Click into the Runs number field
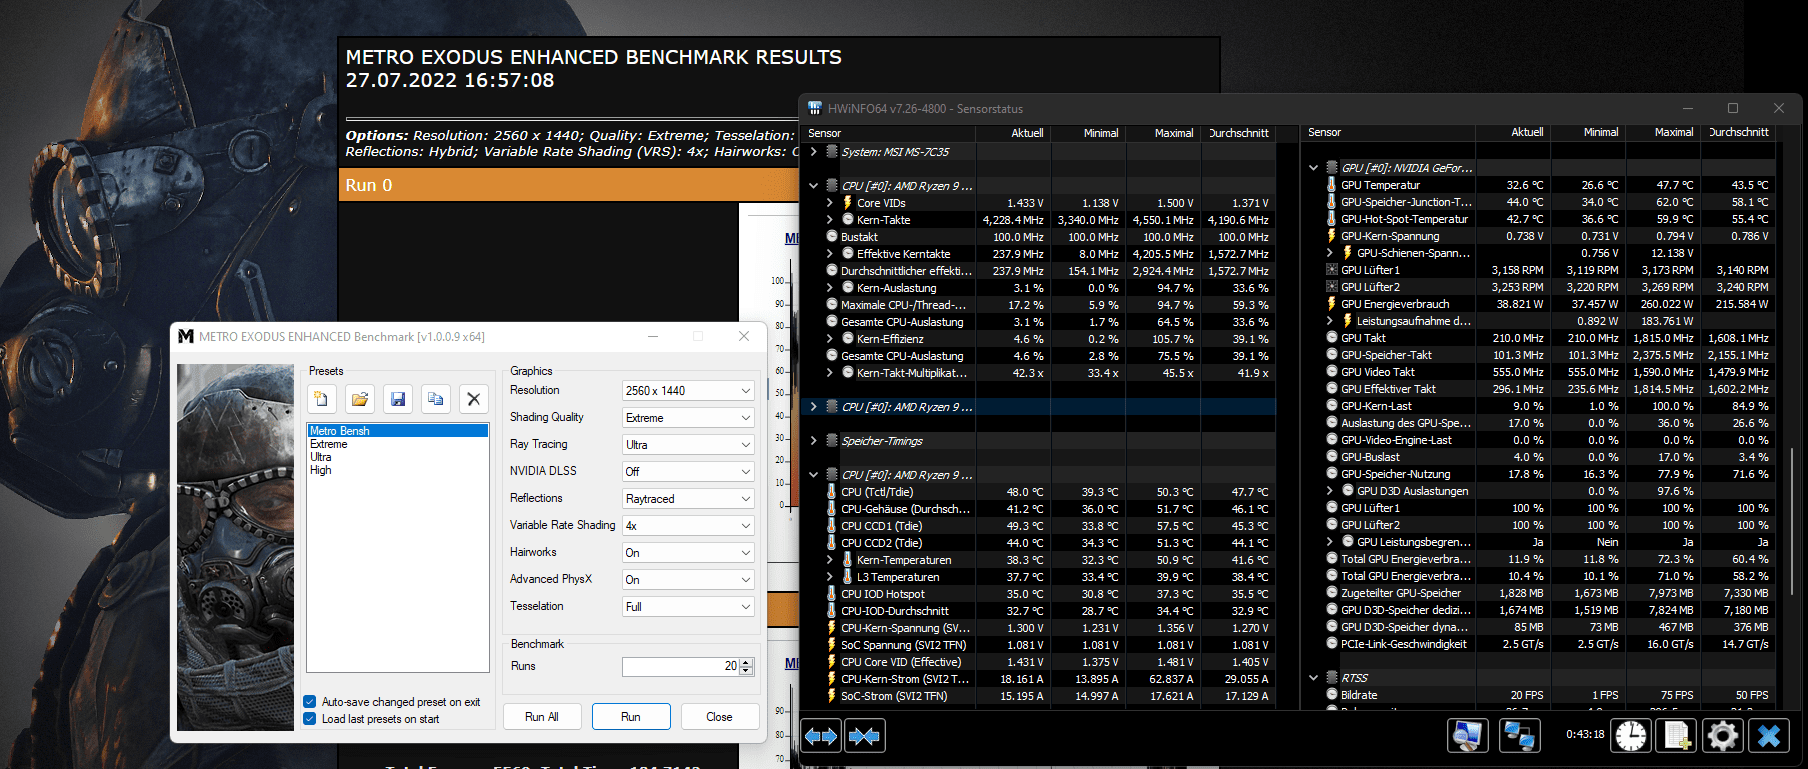This screenshot has width=1808, height=769. click(681, 666)
